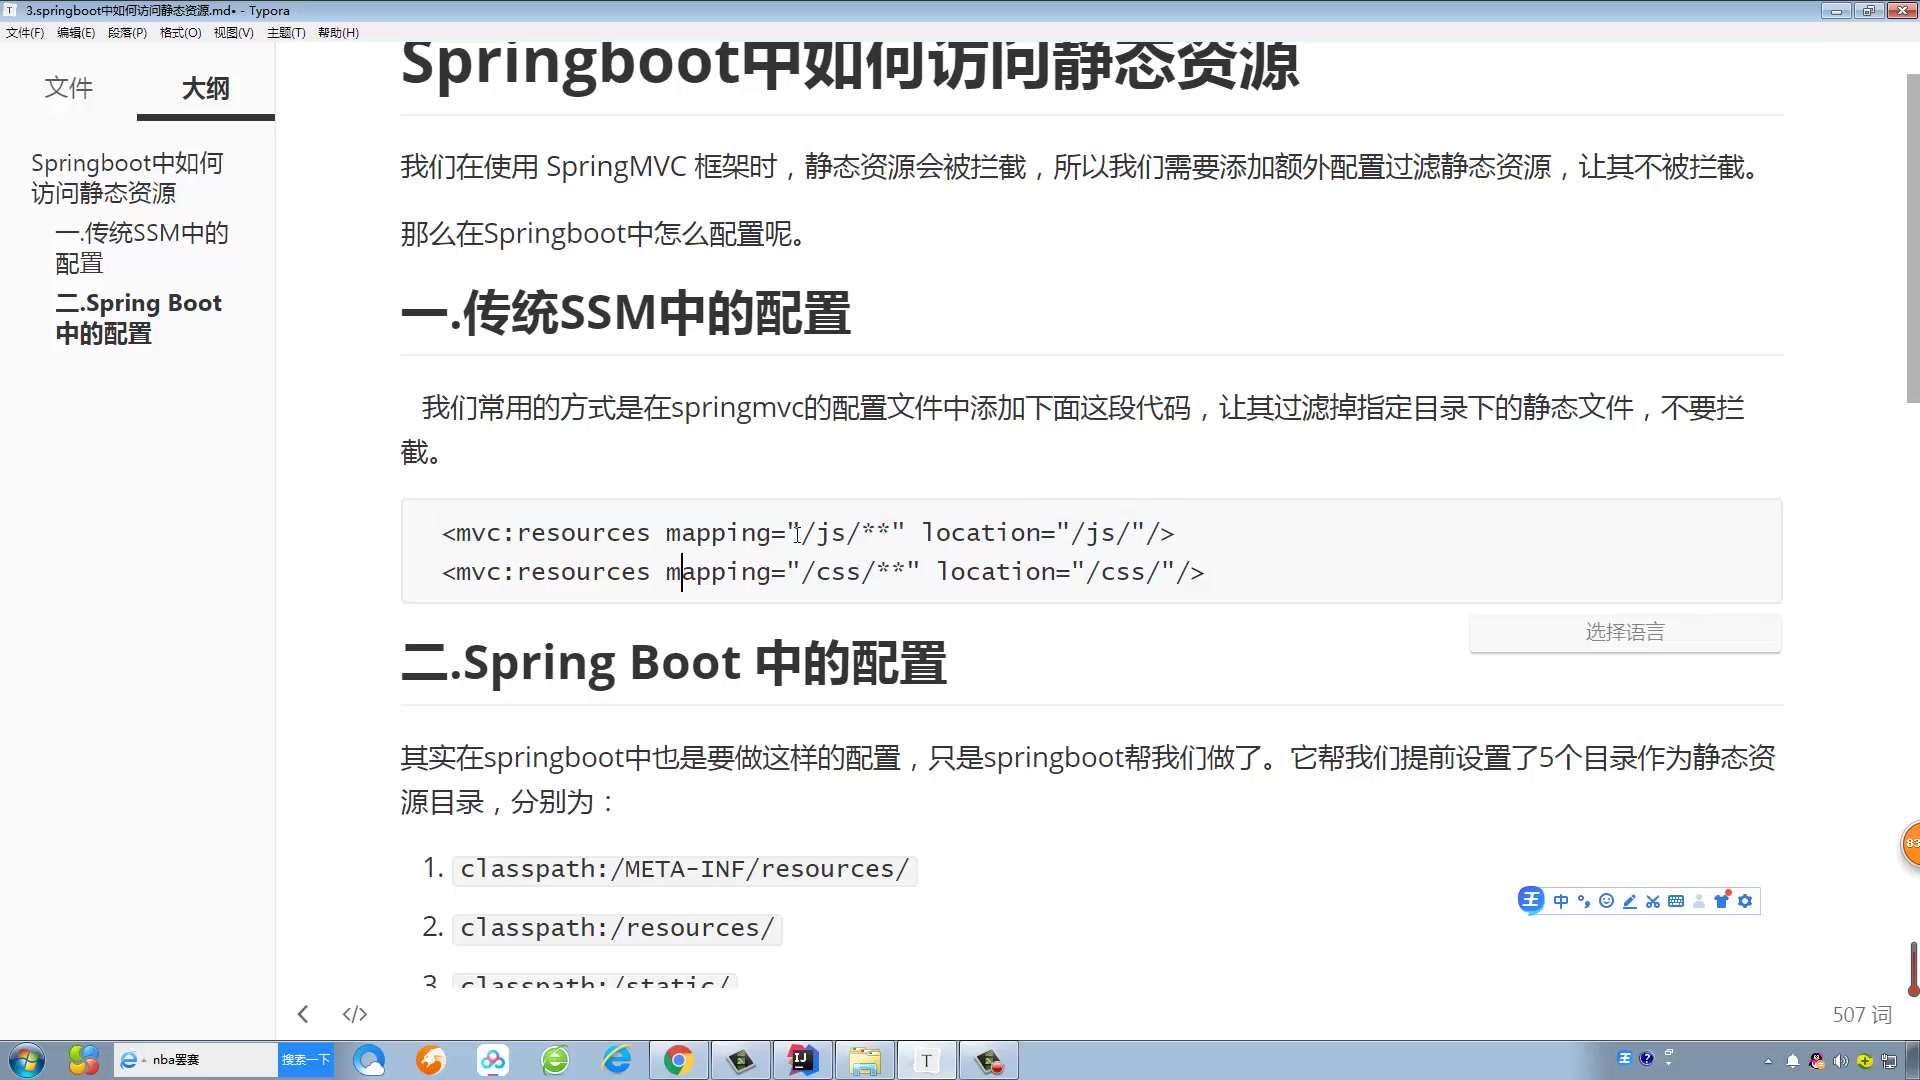Toggle Chinese/English input mode icon
Screen dimensions: 1920x1080
pos(1561,901)
